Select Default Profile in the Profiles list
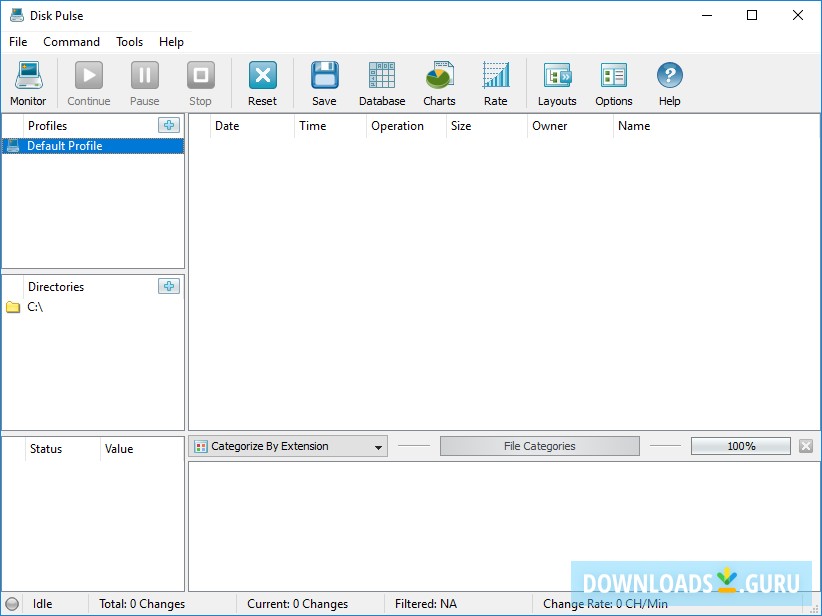The height and width of the screenshot is (616, 822). click(65, 146)
